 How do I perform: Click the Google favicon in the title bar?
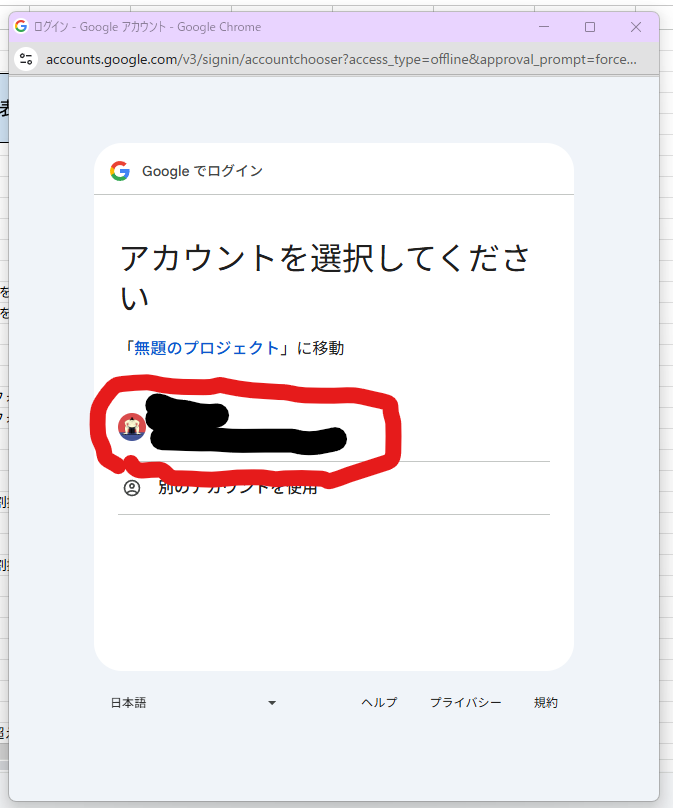coord(21,27)
